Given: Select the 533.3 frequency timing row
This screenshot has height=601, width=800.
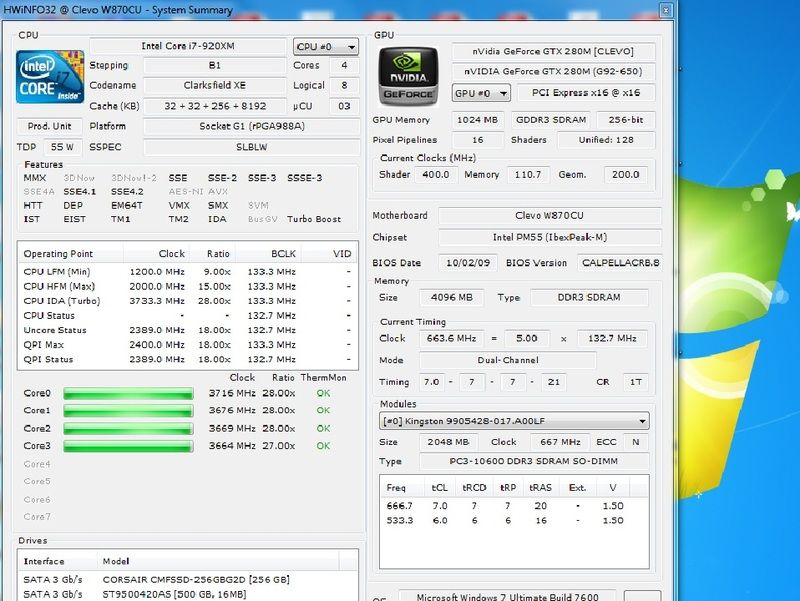Looking at the screenshot, I should tap(514, 521).
